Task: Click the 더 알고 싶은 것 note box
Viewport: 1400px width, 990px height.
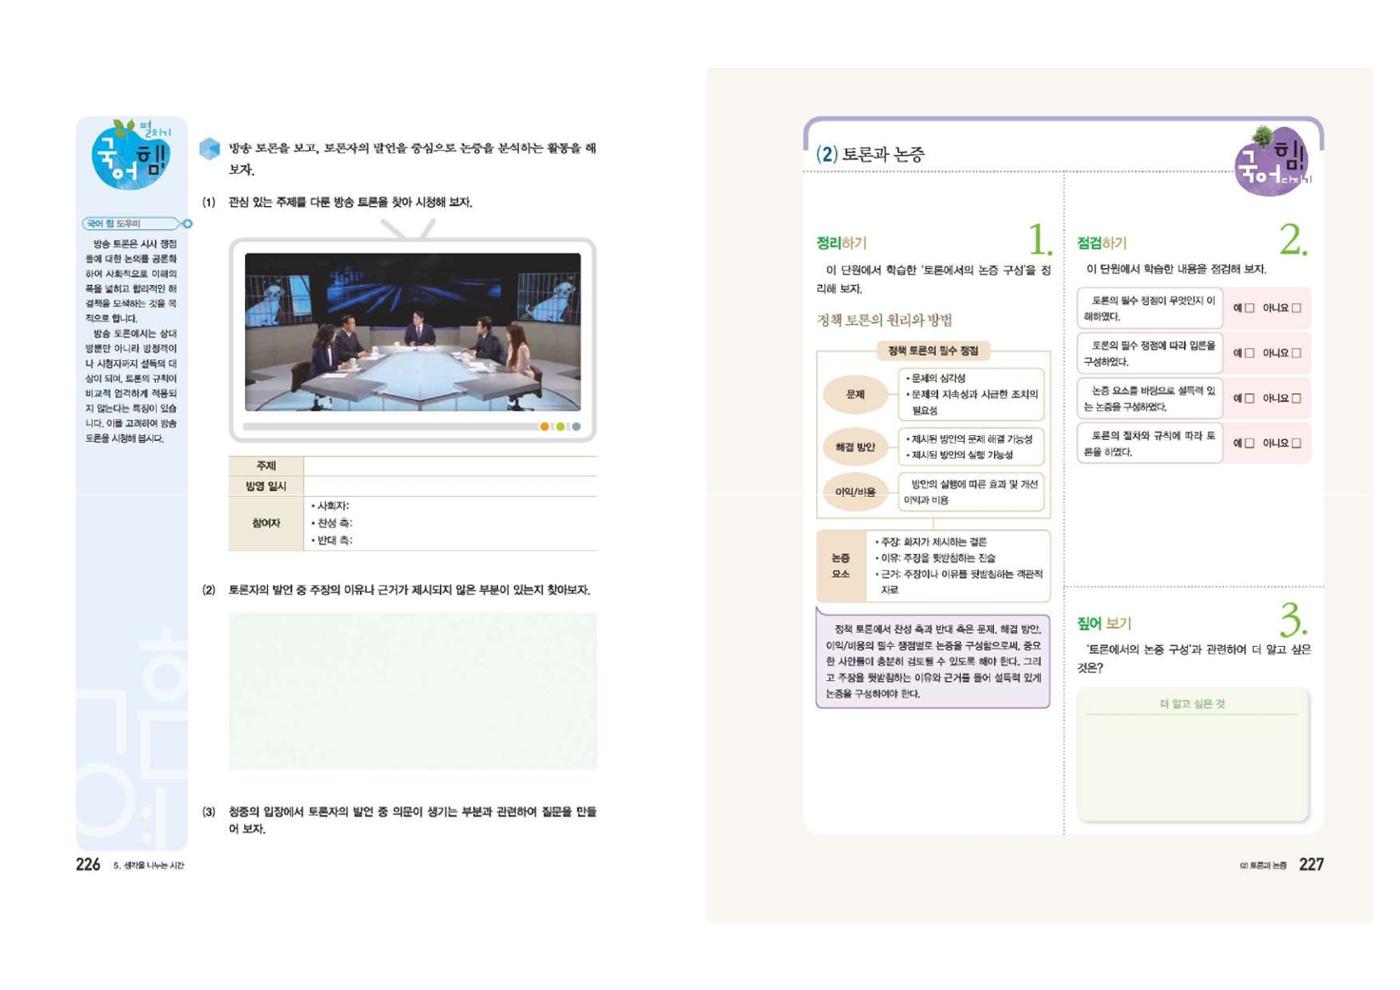Action: coord(1193,755)
